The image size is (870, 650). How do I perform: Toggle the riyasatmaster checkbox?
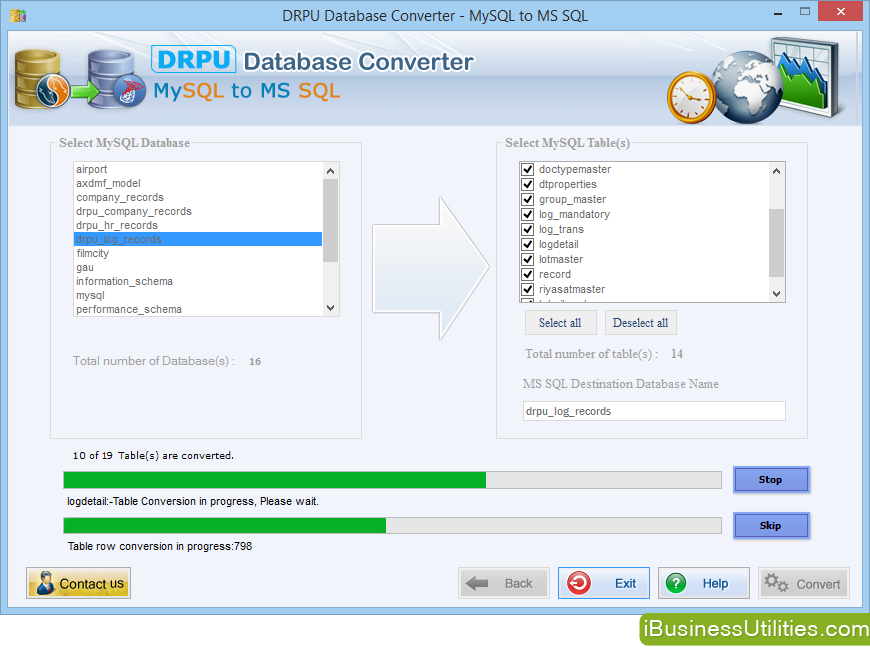tap(528, 289)
